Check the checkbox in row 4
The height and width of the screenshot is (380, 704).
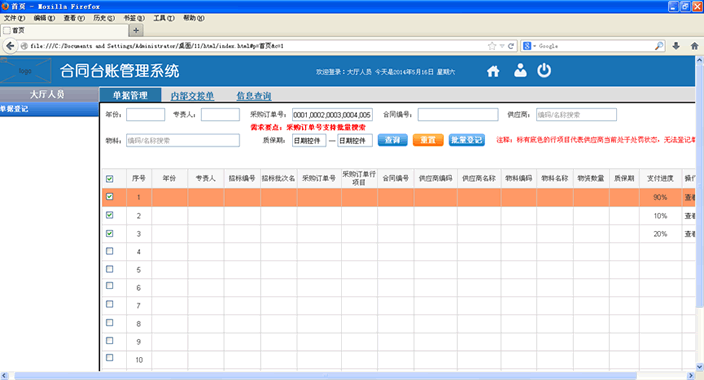tap(110, 251)
